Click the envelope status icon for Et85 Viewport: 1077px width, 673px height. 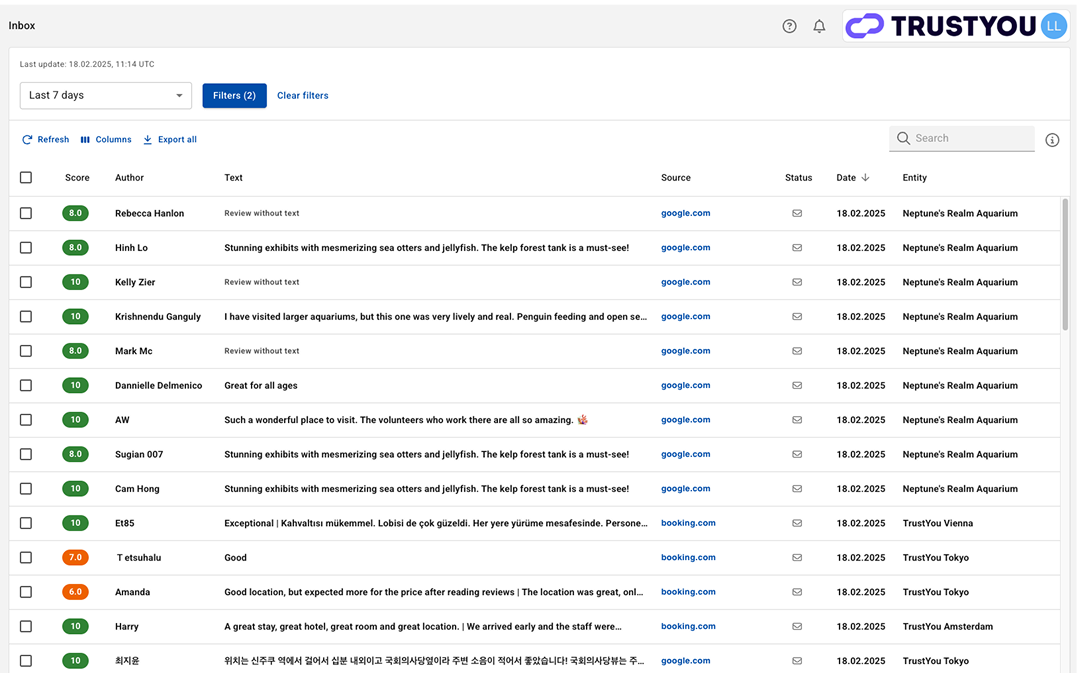pyautogui.click(x=797, y=523)
